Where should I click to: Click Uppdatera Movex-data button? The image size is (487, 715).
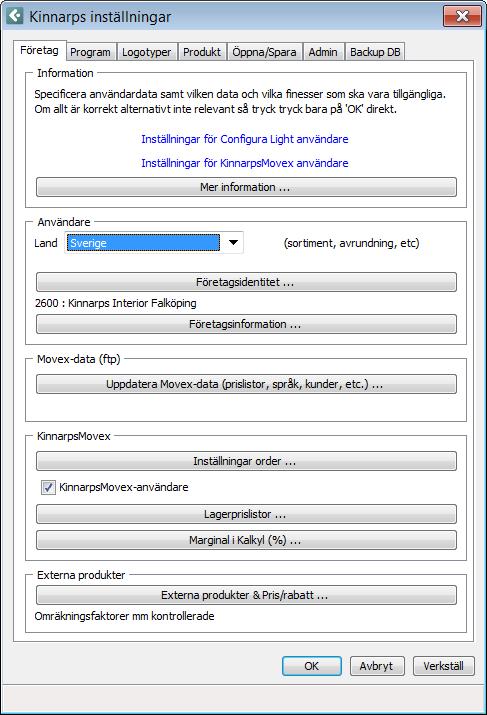tap(246, 384)
